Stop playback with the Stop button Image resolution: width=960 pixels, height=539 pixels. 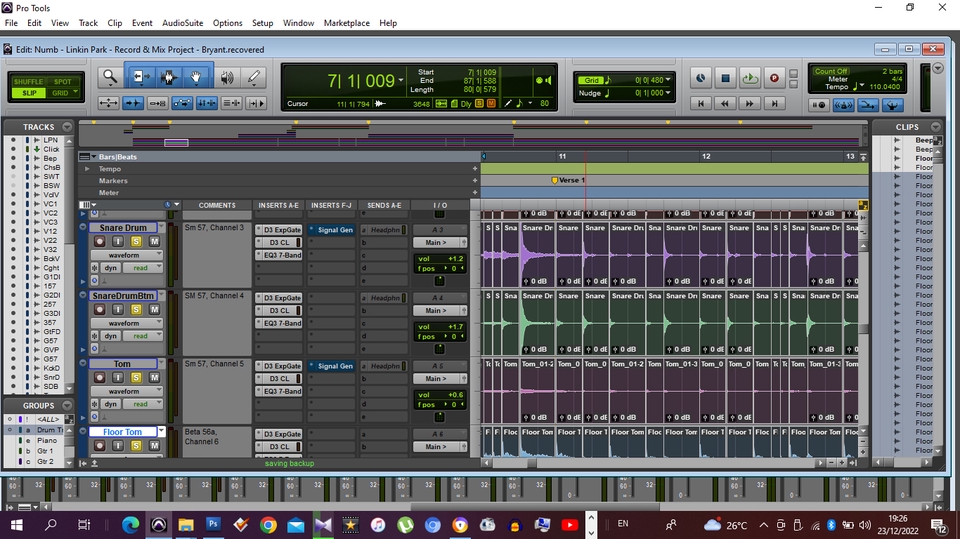[x=726, y=78]
